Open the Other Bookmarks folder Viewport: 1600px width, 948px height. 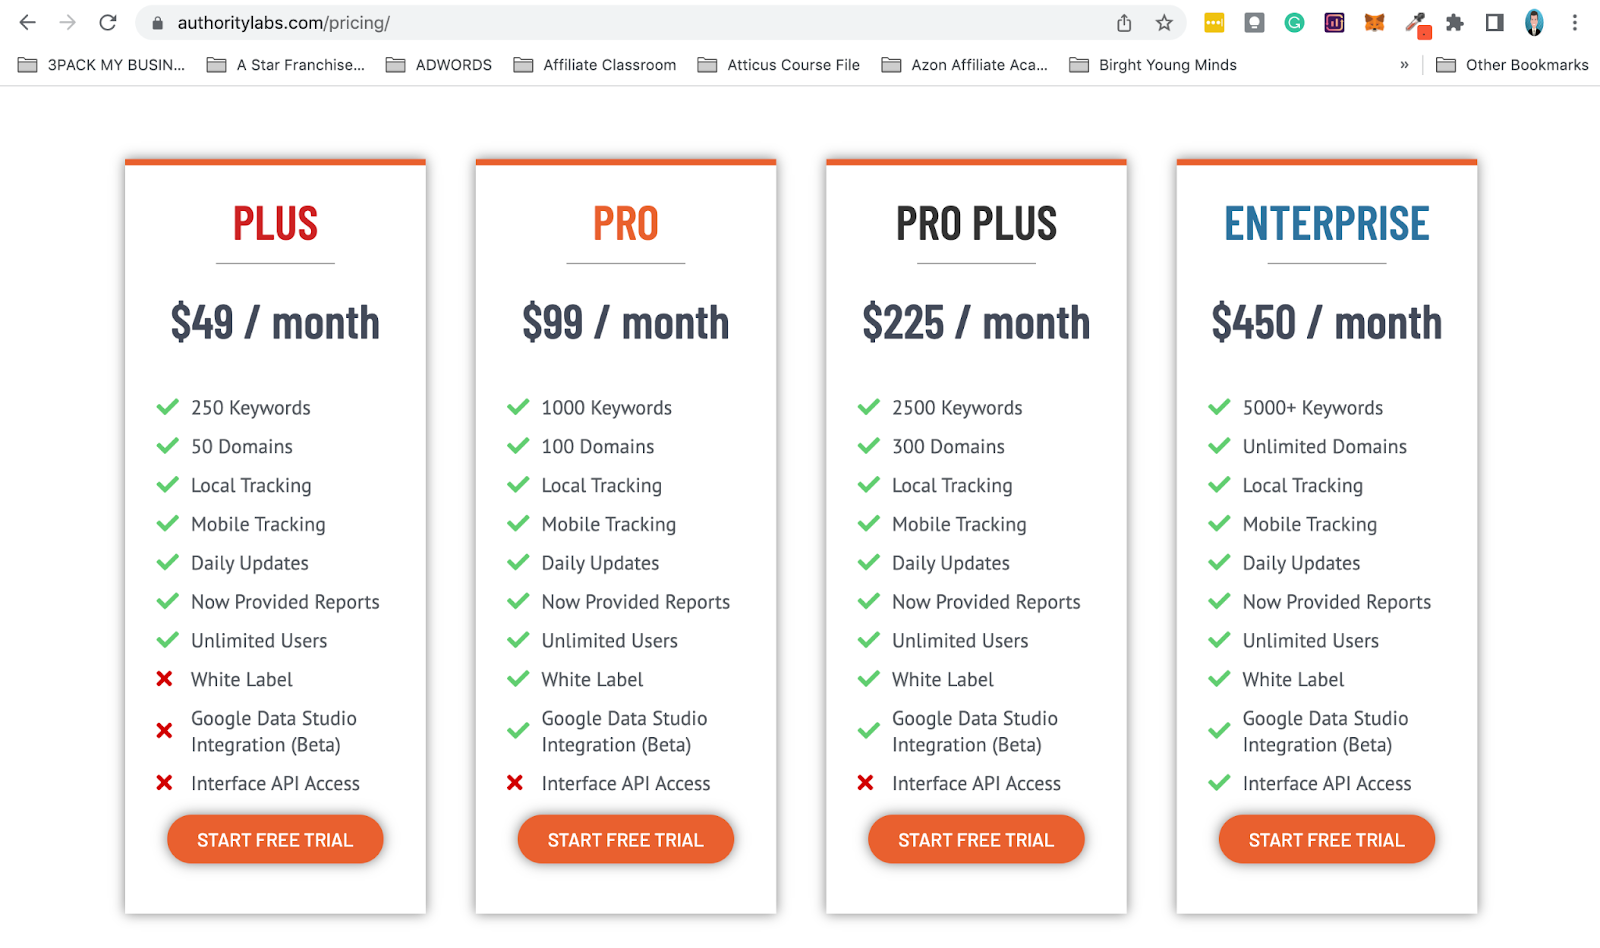[1512, 65]
